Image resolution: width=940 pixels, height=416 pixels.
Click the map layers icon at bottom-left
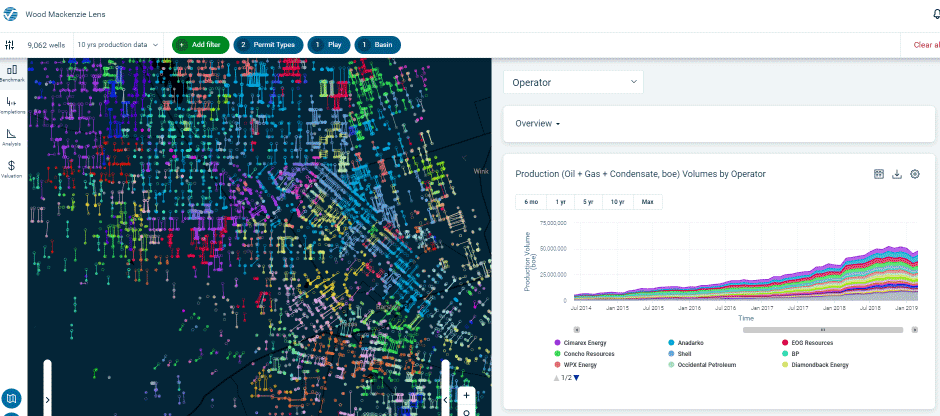pyautogui.click(x=12, y=398)
